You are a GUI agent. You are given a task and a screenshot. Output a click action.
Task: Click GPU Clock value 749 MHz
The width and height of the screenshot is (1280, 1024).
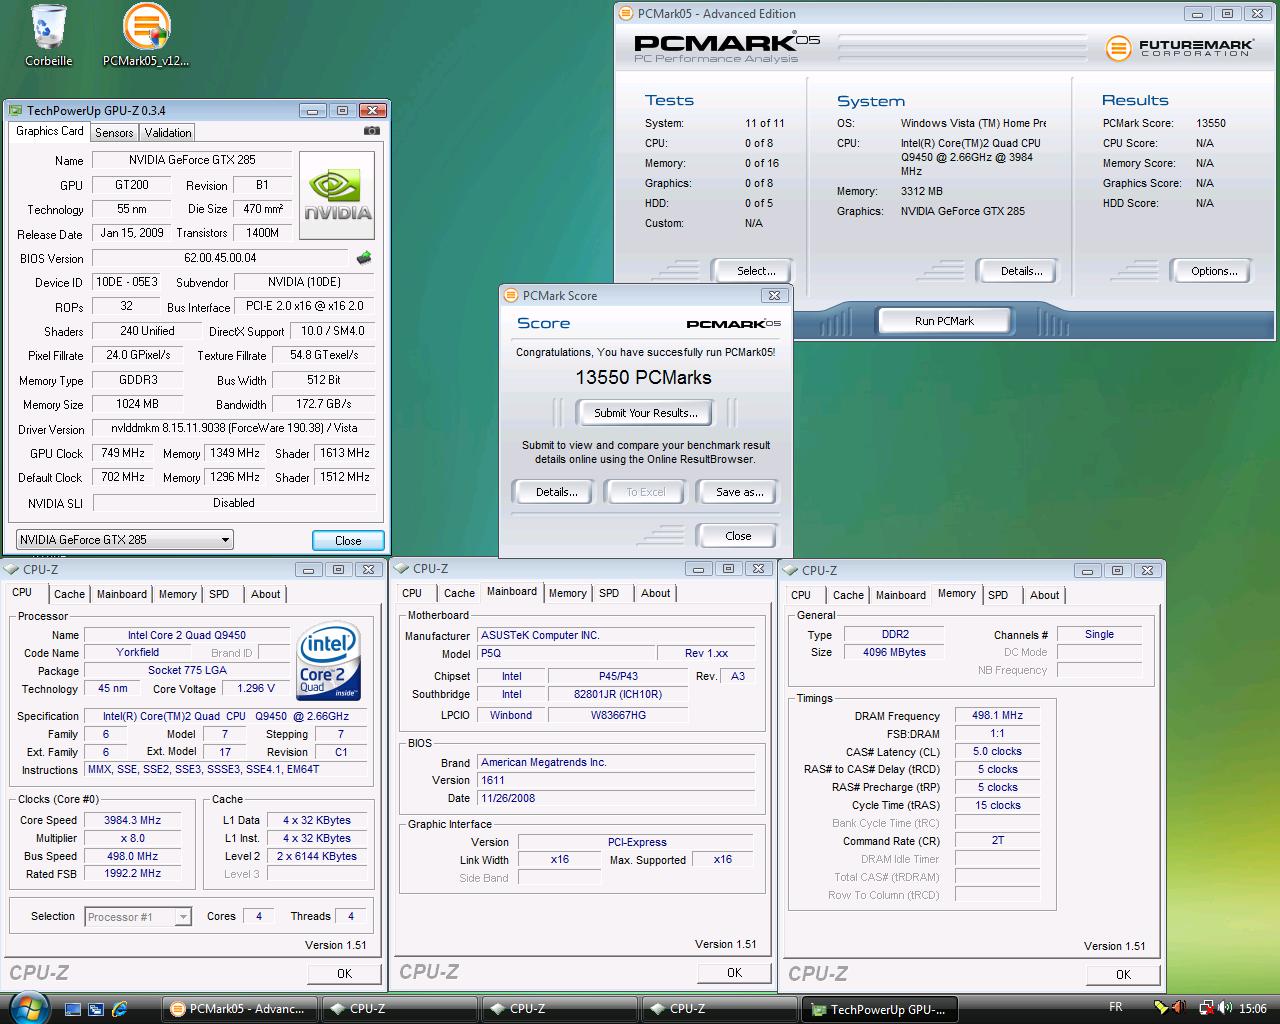coord(124,453)
